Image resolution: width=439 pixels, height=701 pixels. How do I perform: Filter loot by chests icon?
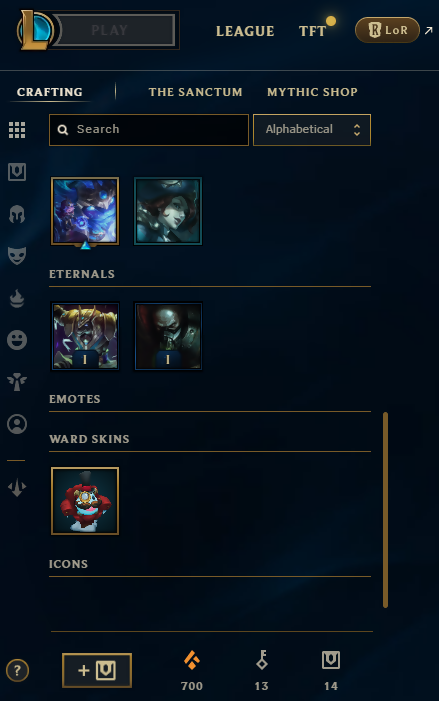tap(17, 172)
